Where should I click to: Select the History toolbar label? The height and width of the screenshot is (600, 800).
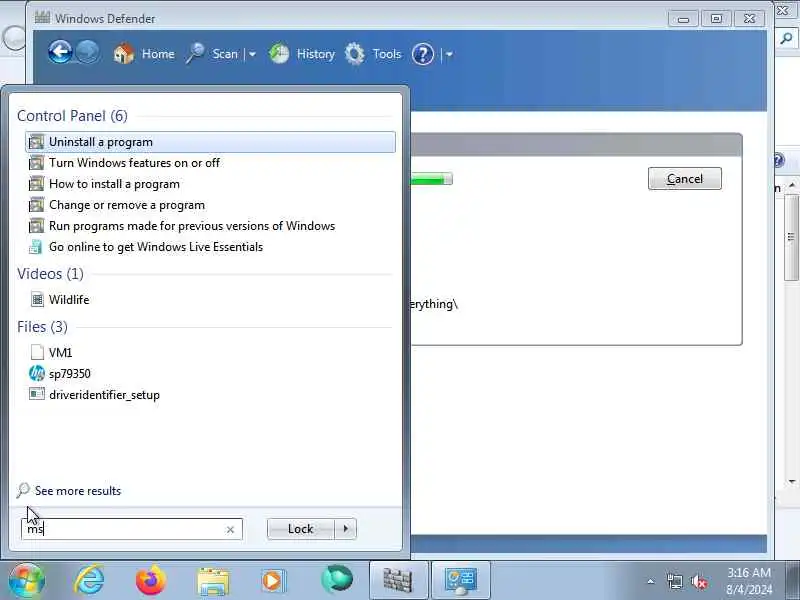pos(315,54)
